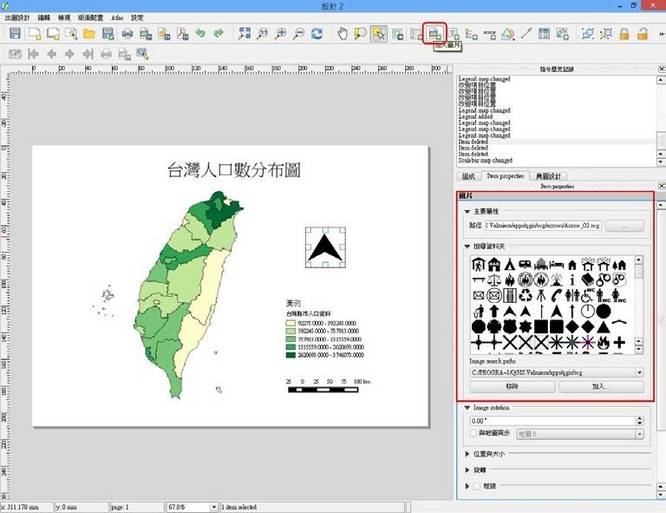Activate the Select/Move item tool
The width and height of the screenshot is (666, 513).
(378, 34)
